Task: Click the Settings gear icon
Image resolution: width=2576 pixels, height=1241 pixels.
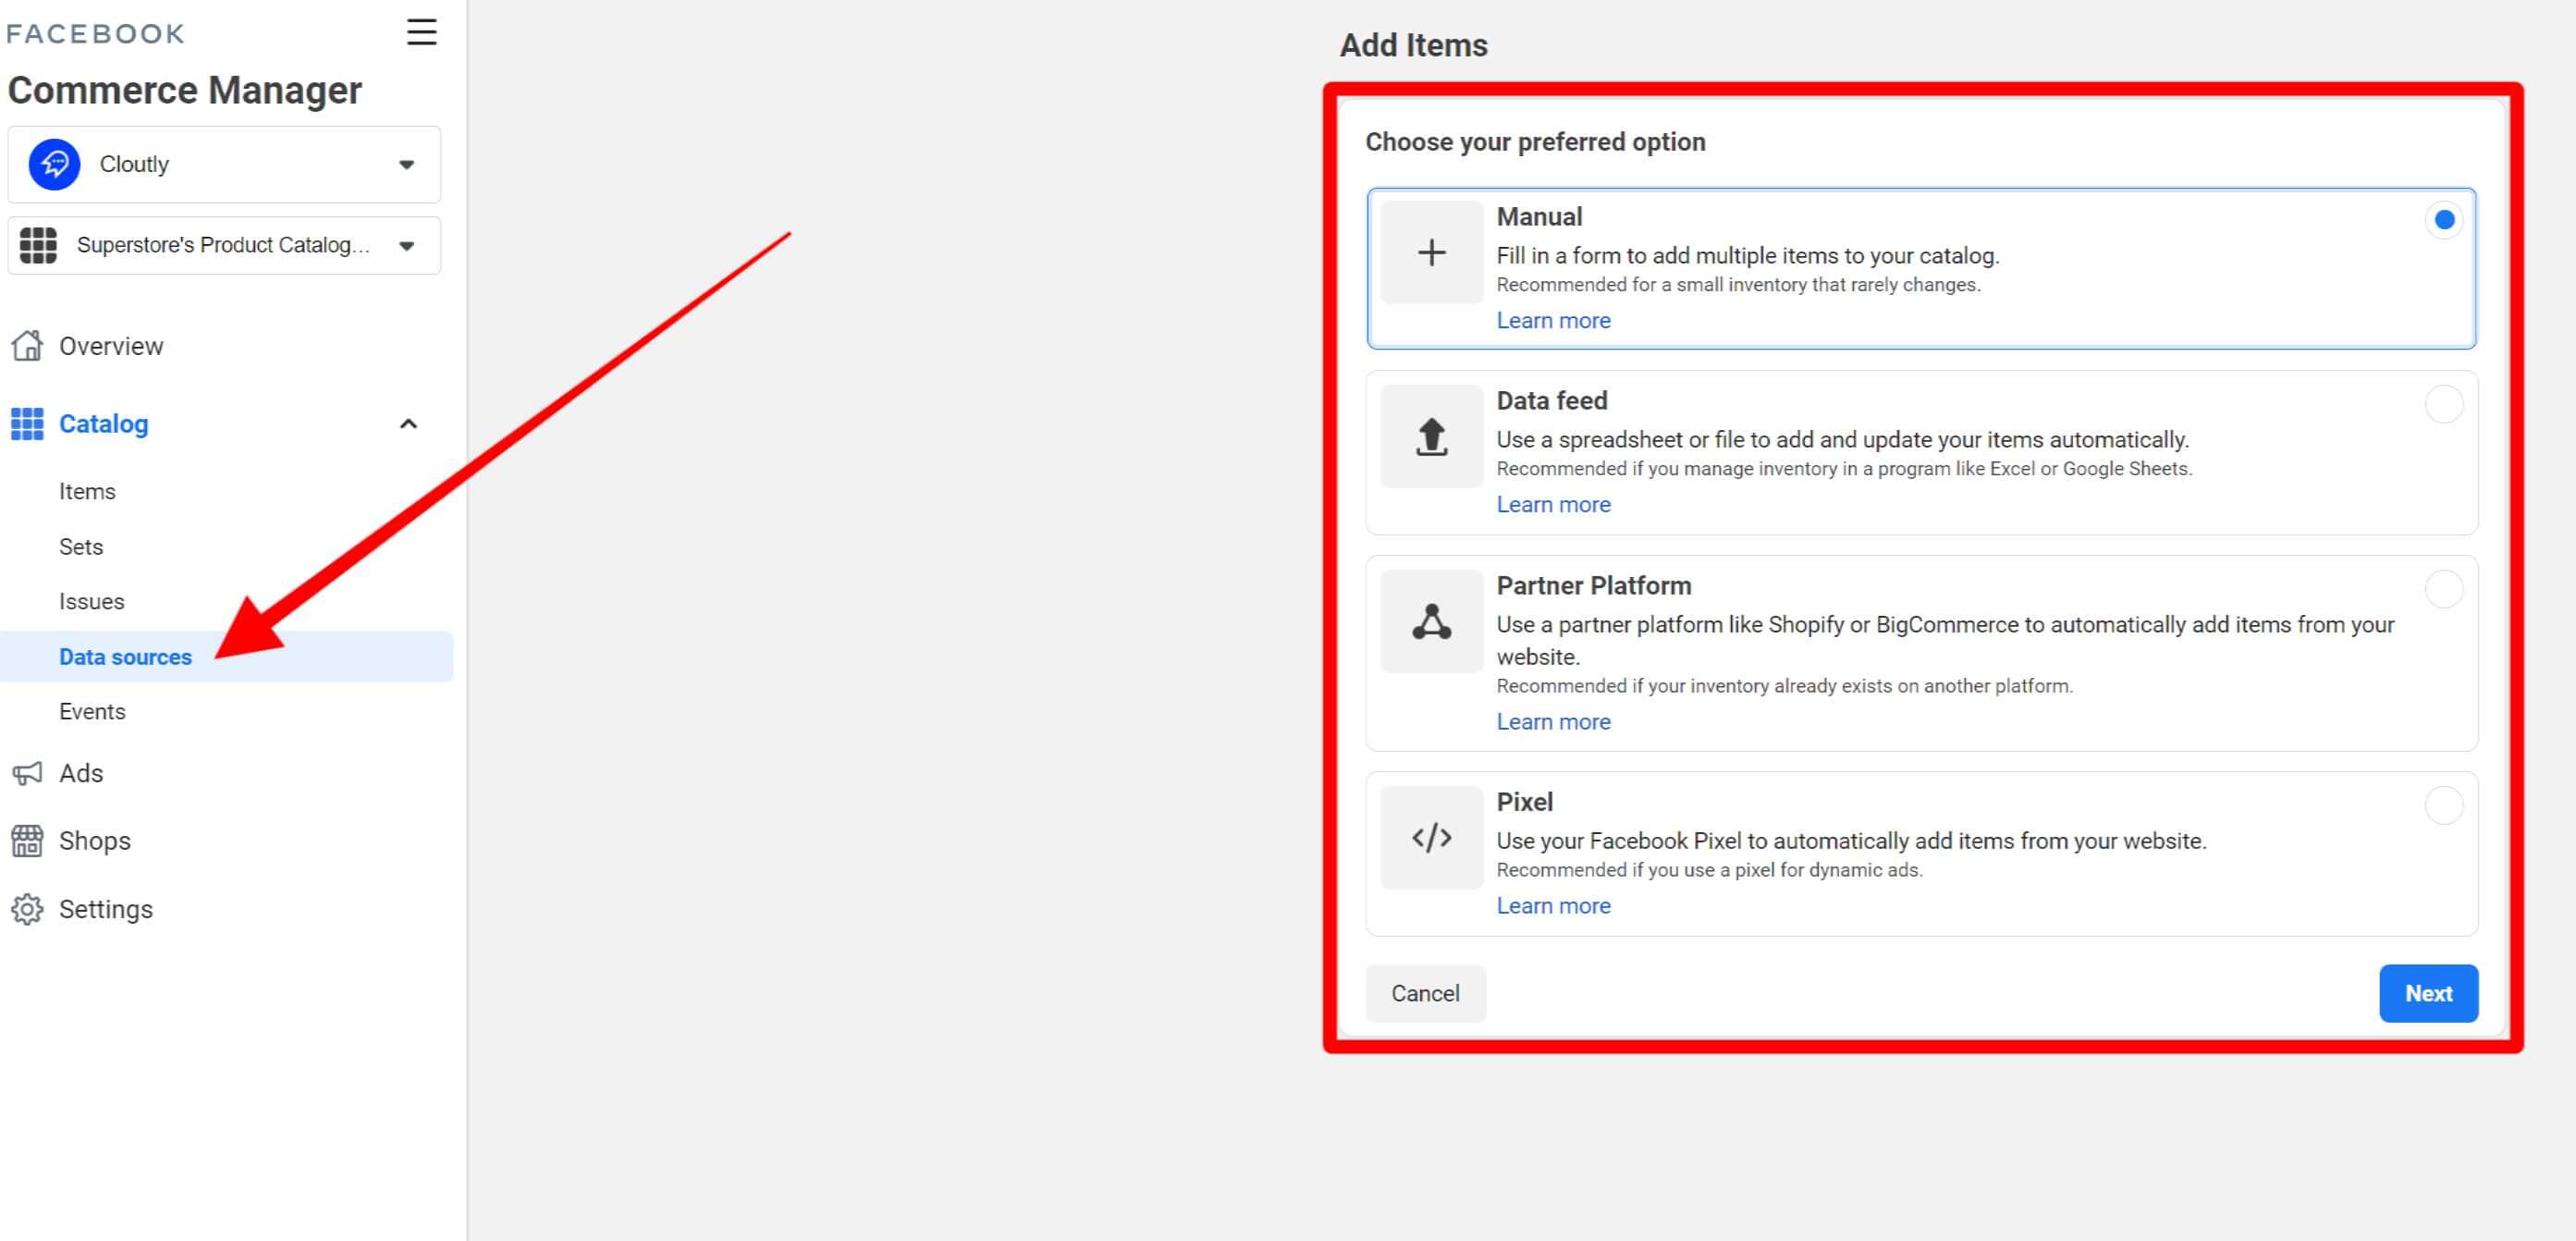Action: click(27, 909)
